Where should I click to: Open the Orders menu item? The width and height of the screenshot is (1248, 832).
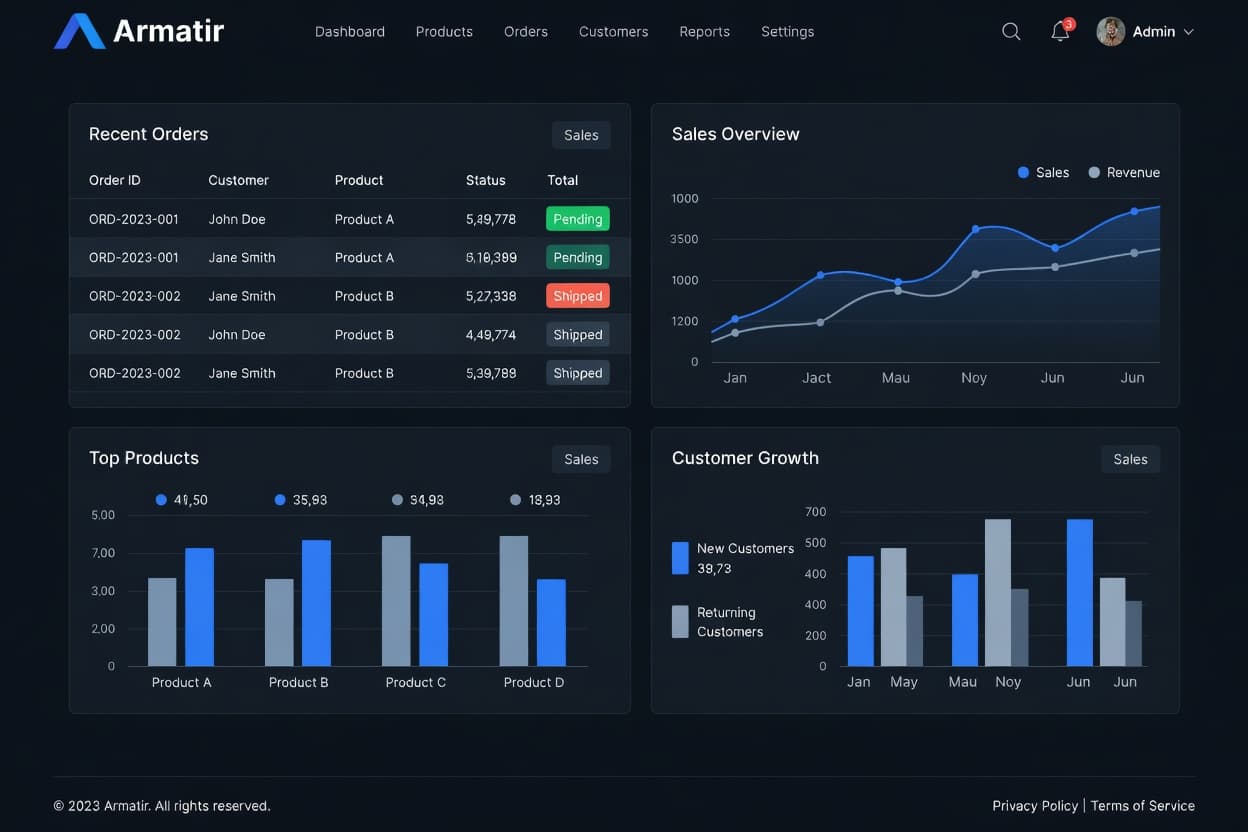click(x=526, y=32)
